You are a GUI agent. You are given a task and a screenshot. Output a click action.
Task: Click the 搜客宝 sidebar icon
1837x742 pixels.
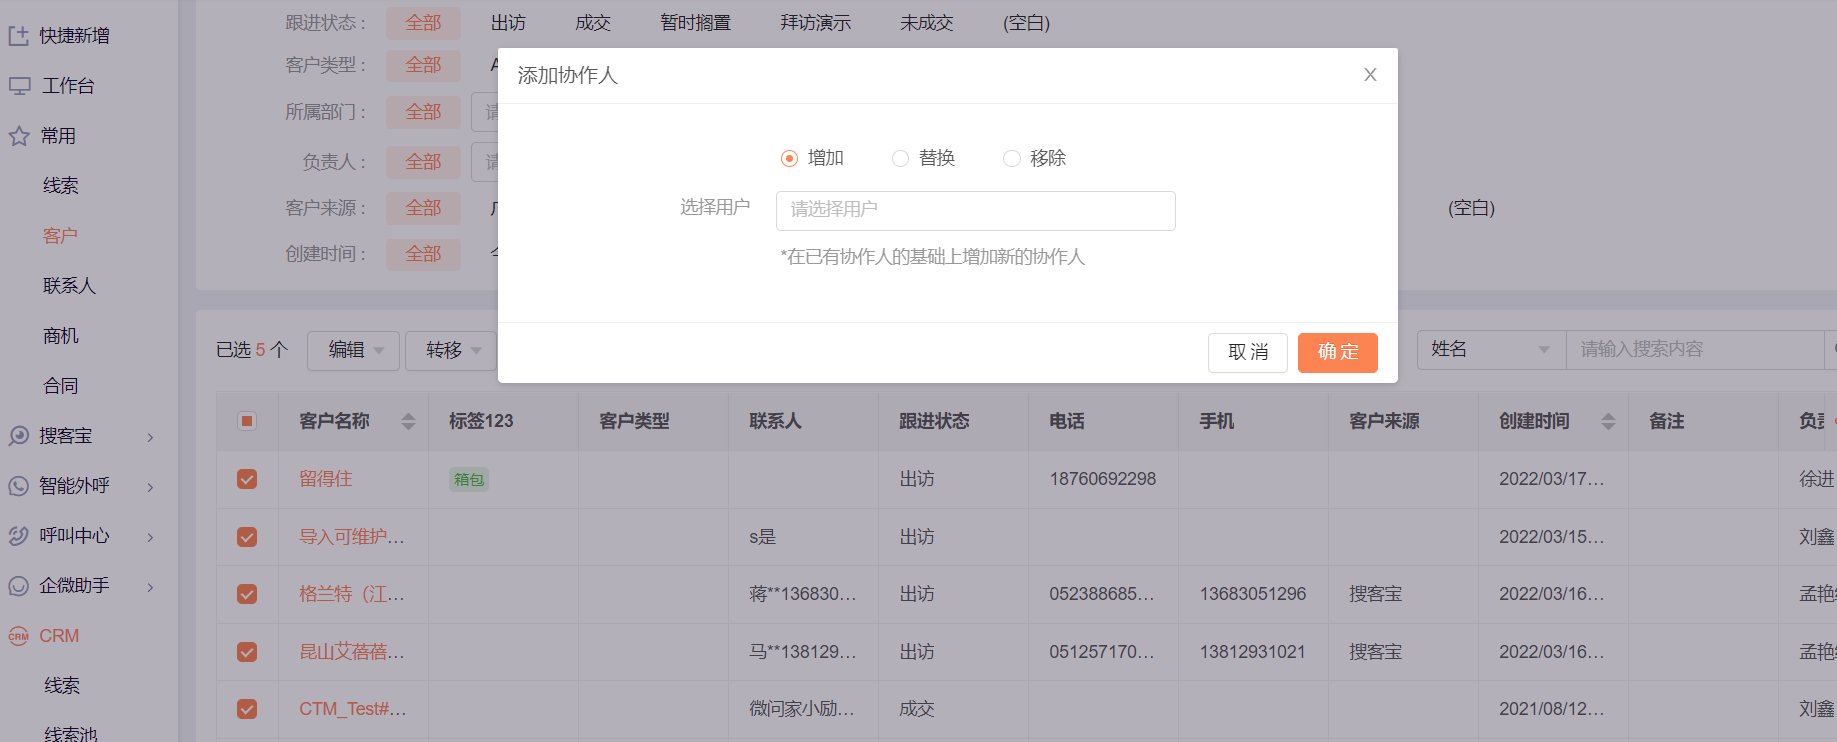[19, 436]
